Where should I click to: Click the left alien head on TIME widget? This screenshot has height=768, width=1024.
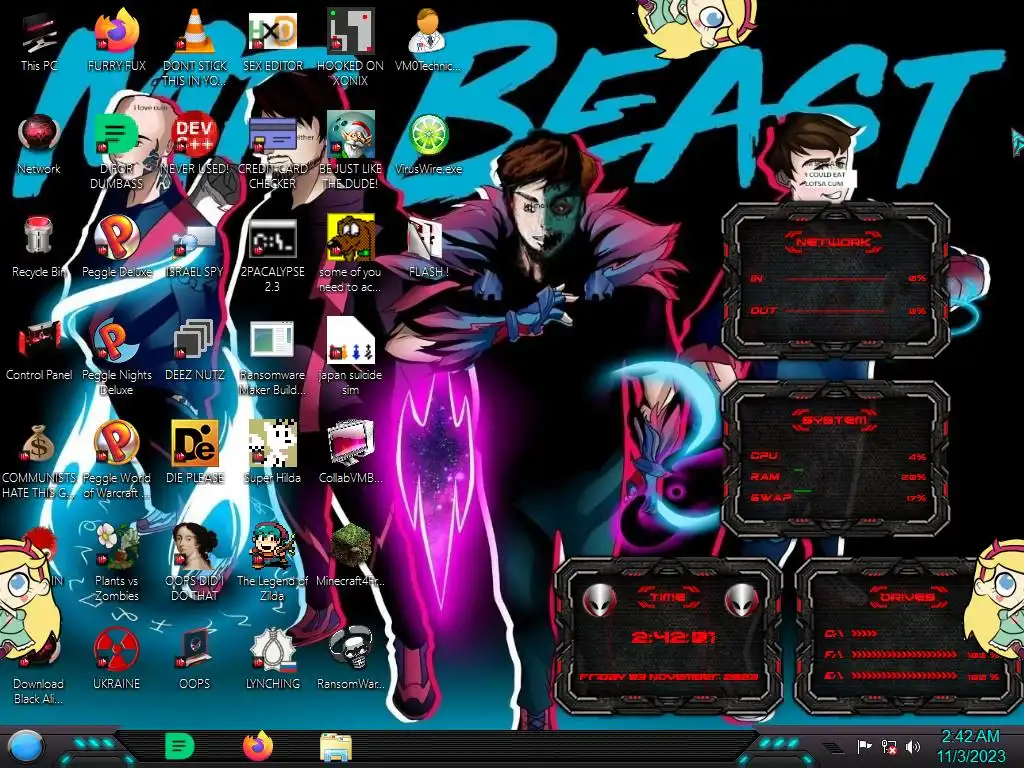click(599, 600)
